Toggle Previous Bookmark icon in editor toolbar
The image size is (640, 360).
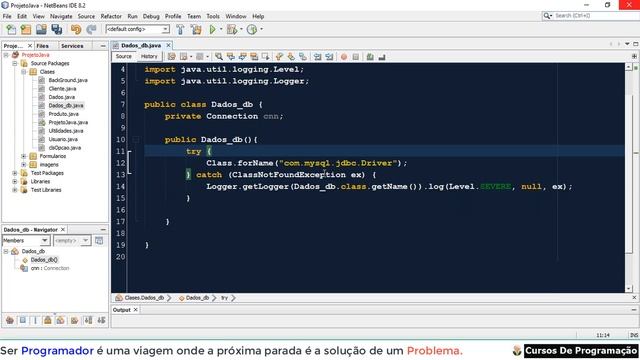click(279, 57)
